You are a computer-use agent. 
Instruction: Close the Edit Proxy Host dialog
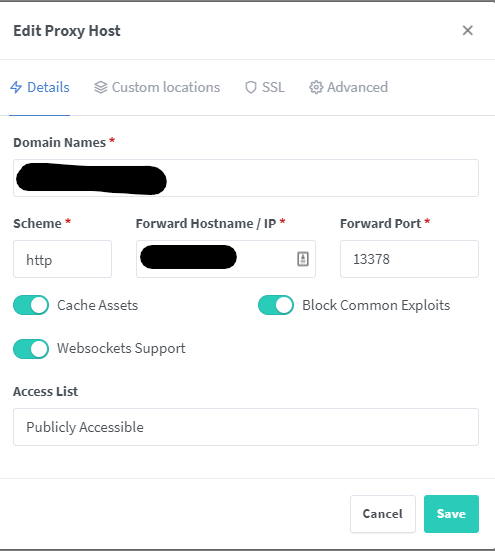pyautogui.click(x=468, y=31)
